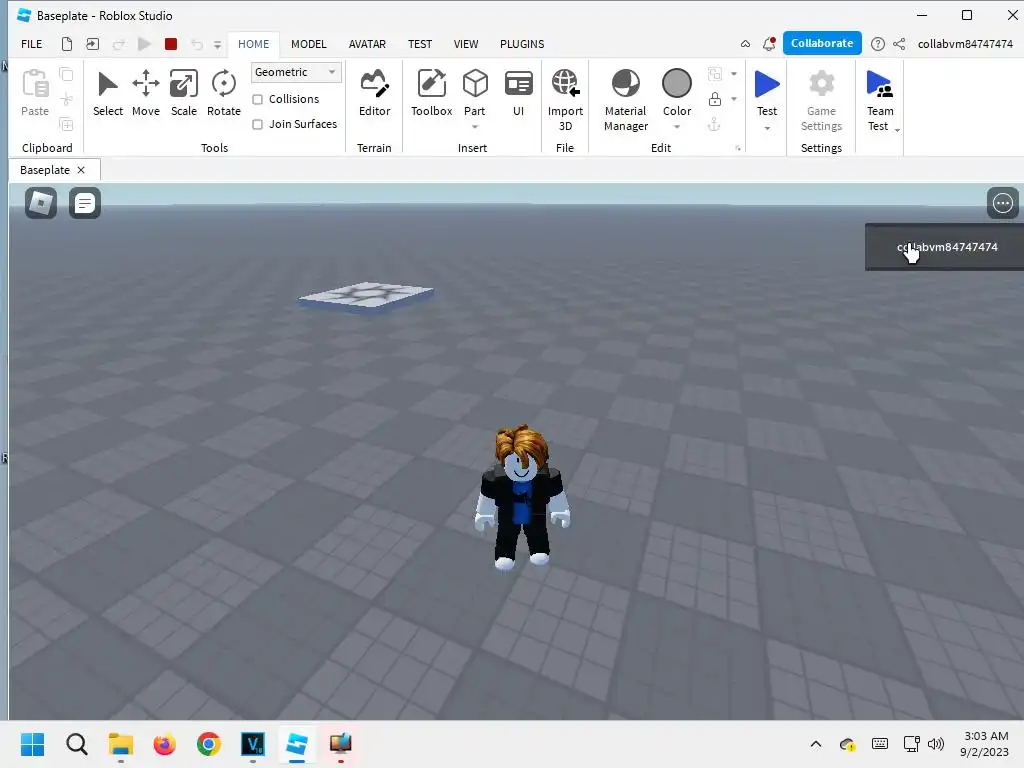This screenshot has height=768, width=1024.
Task: Click collabvm84747474 in the player list
Action: pyautogui.click(x=946, y=247)
